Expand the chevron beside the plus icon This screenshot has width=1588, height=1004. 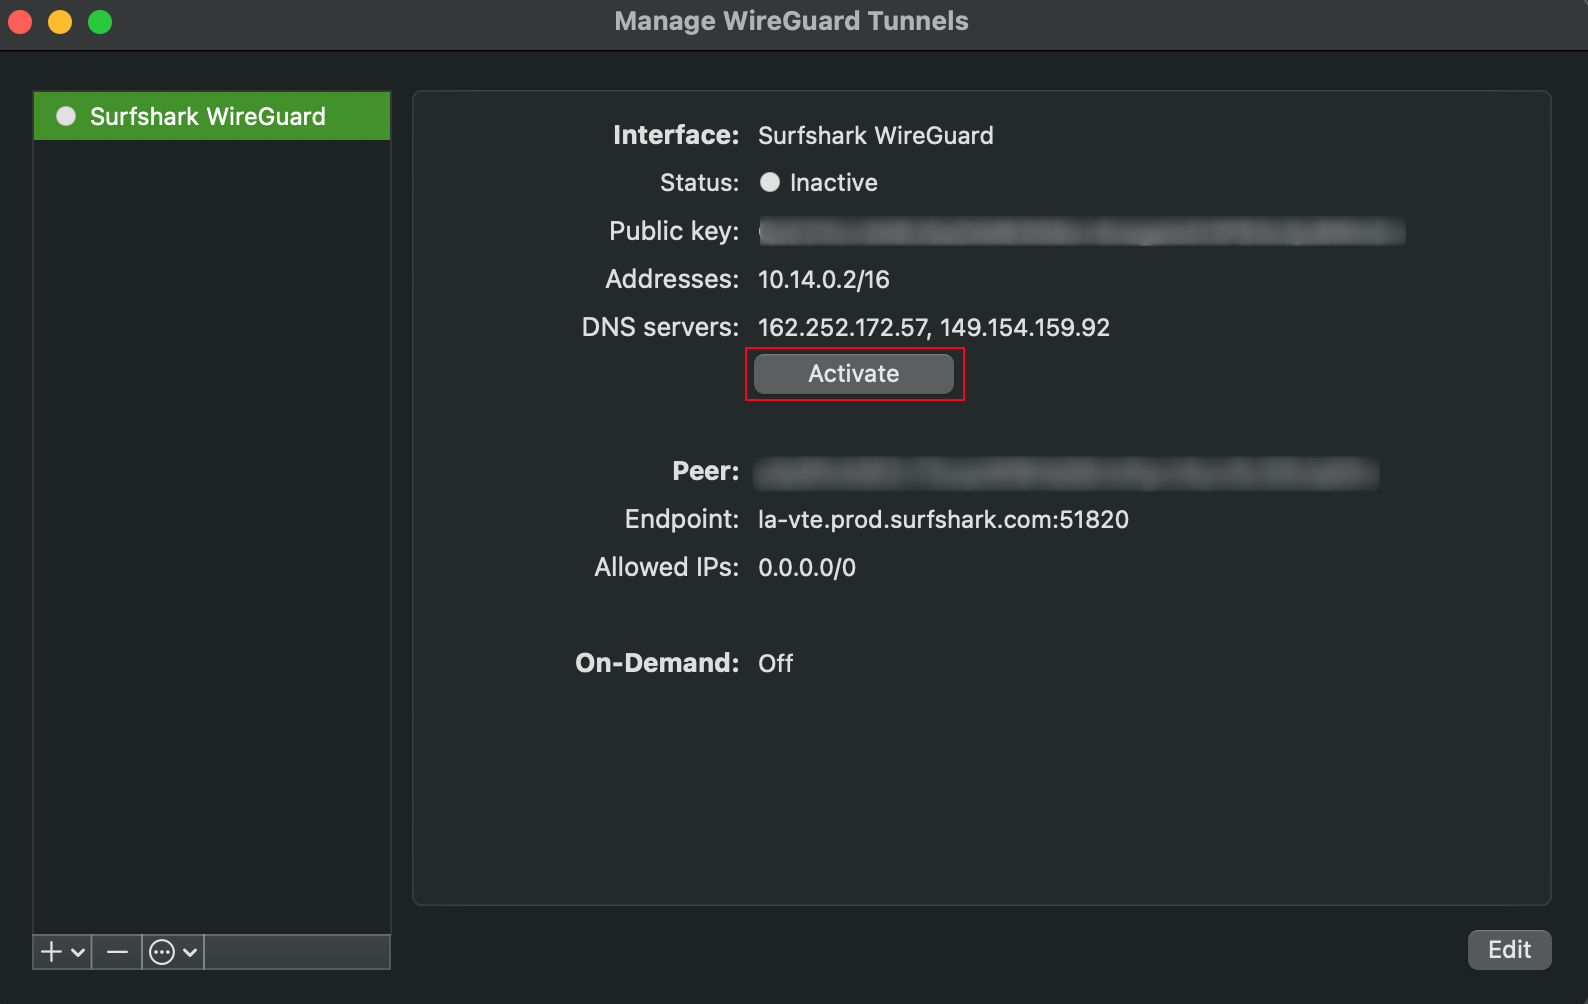[78, 953]
